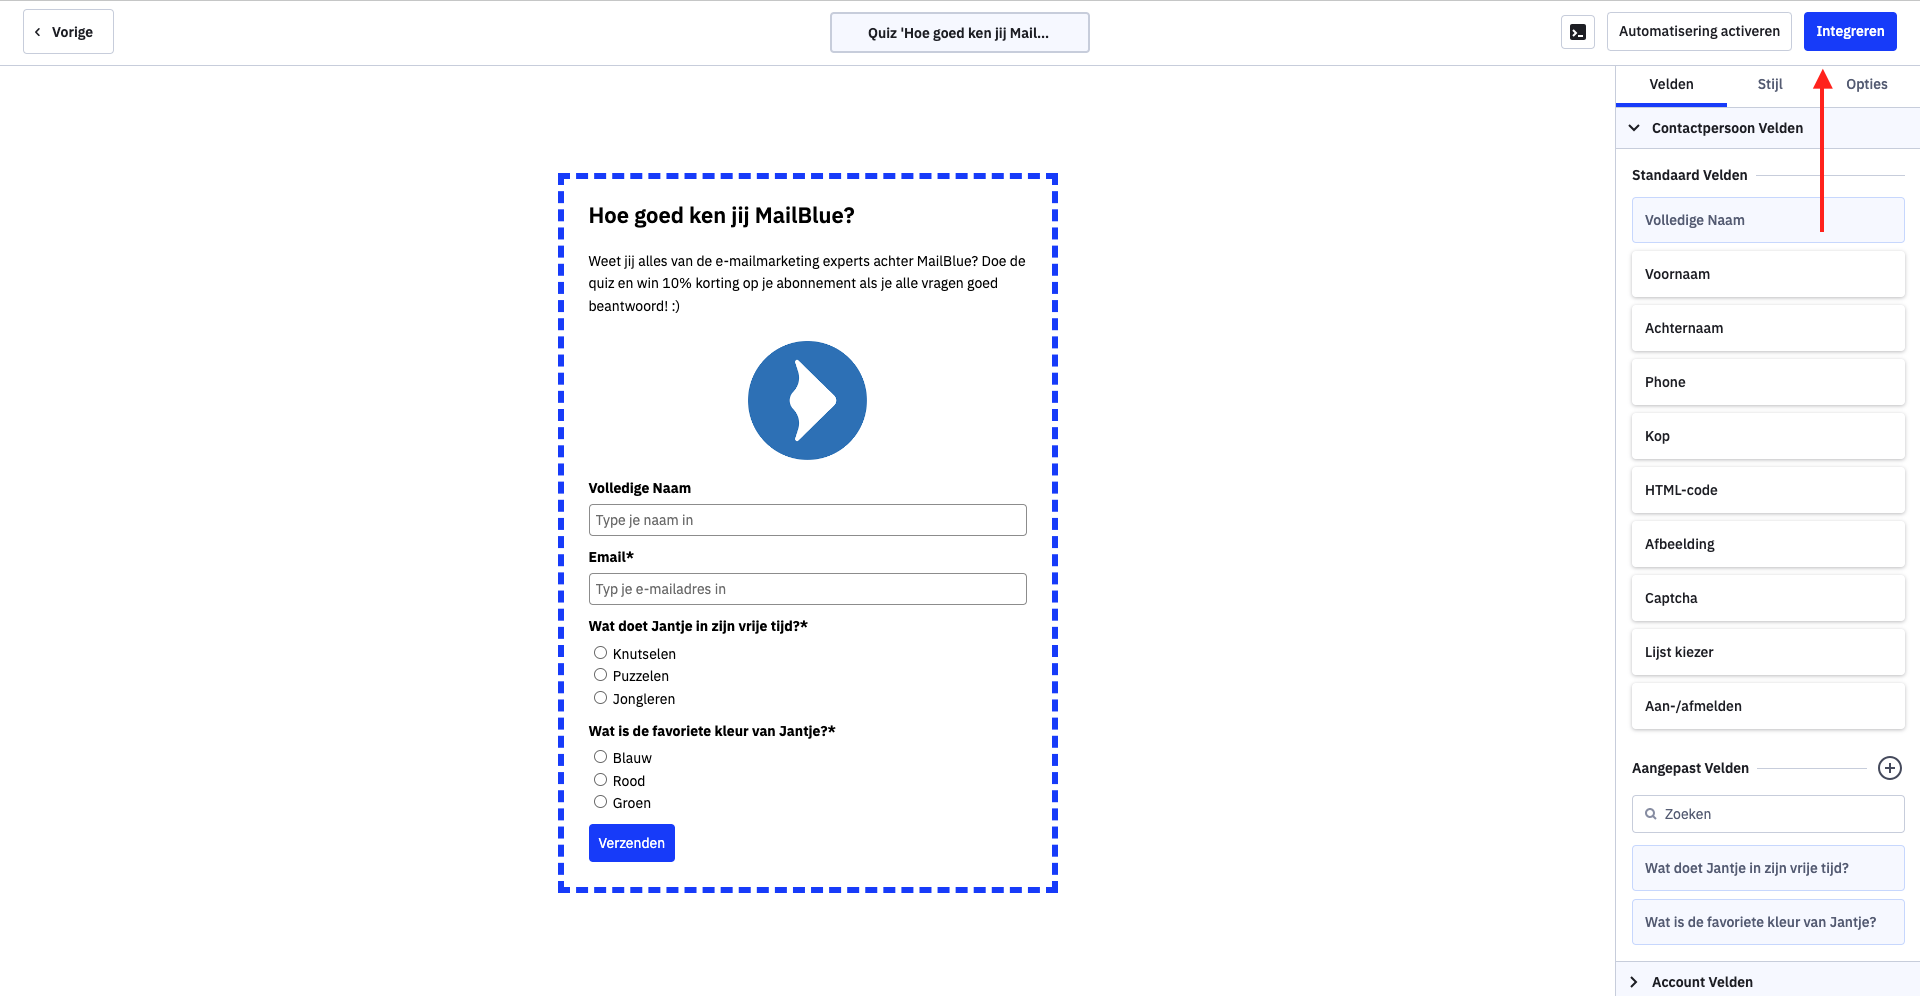The width and height of the screenshot is (1920, 996).
Task: Collapse the Contactpersoon Velden section
Action: (1768, 128)
